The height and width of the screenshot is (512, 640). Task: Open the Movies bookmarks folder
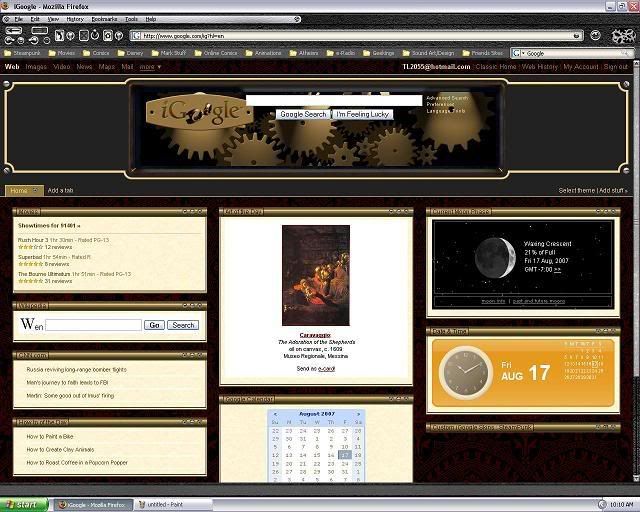pos(62,53)
